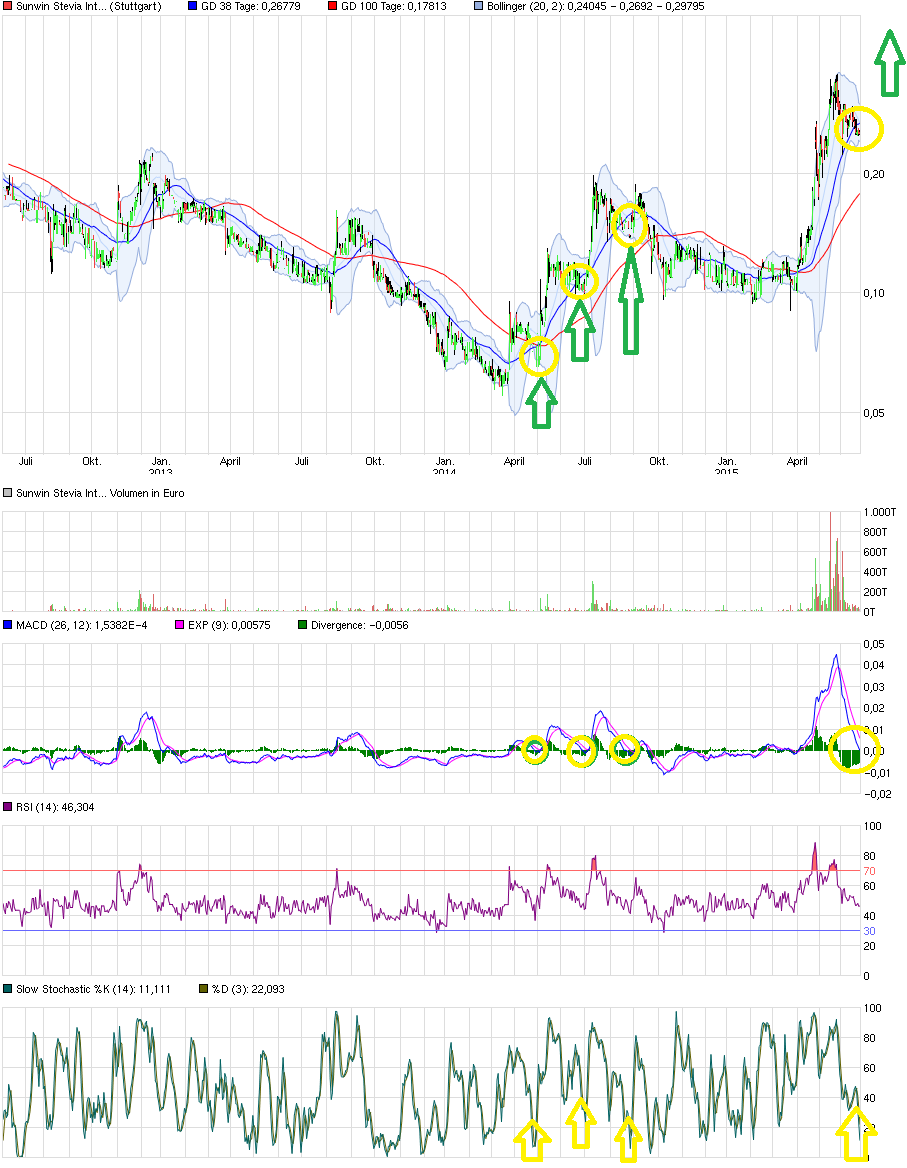The image size is (907, 1168).
Task: Click the 0,04 MACD axis label
Action: click(x=874, y=665)
